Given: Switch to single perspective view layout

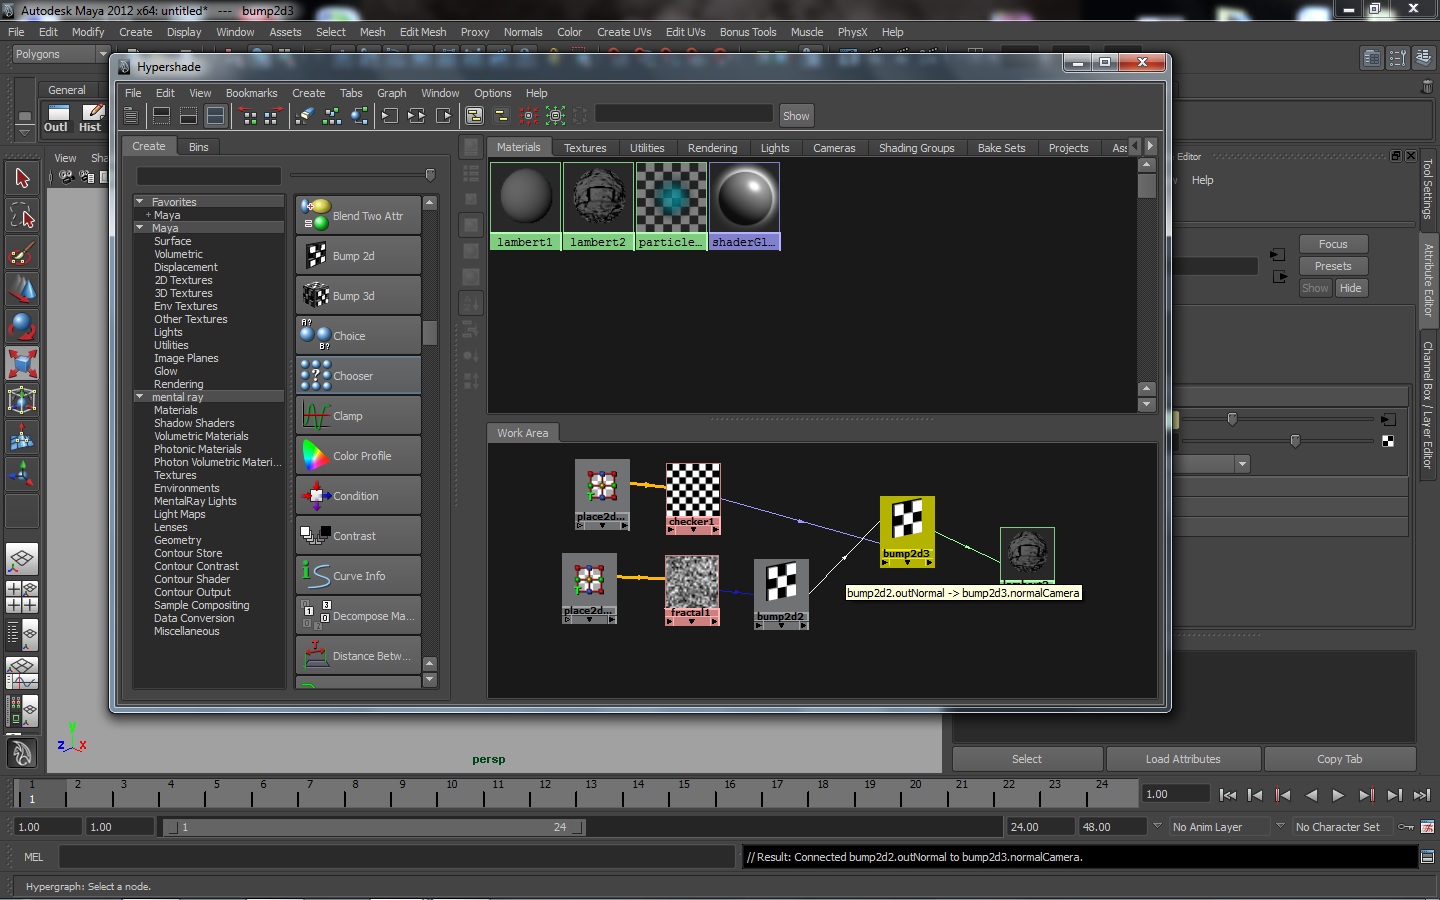Looking at the screenshot, I should 22,559.
